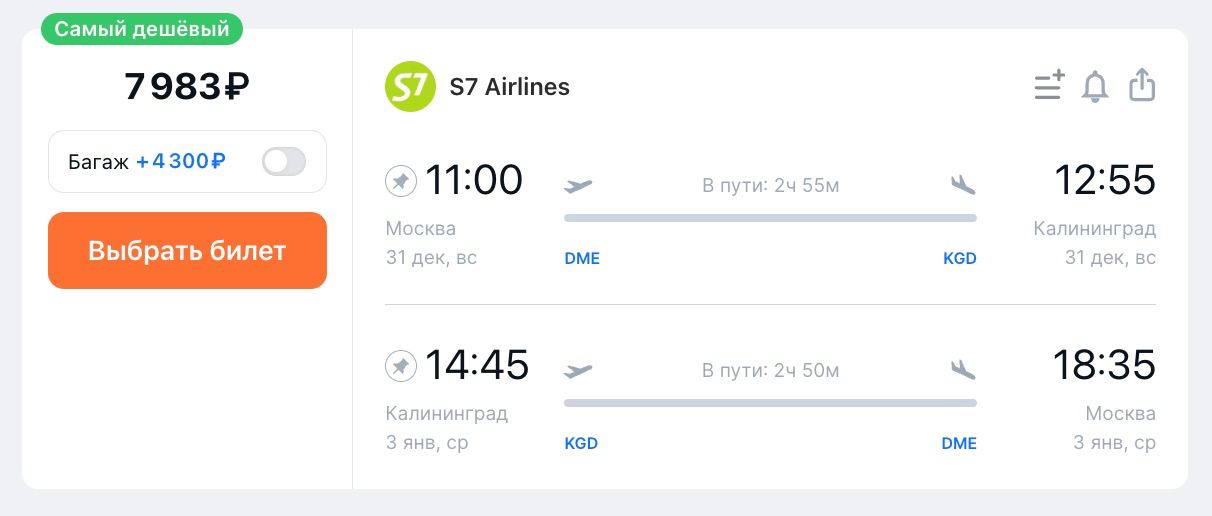
Task: Click the Самый дешёвый badge
Action: [x=142, y=29]
